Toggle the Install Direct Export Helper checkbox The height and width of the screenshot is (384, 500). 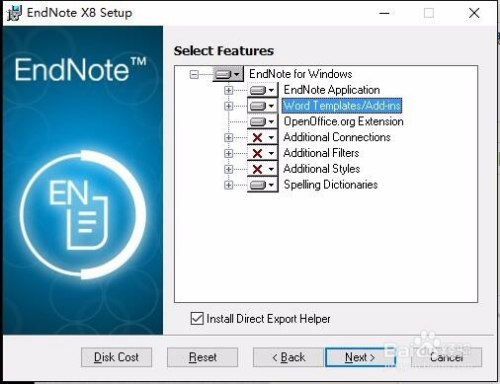pyautogui.click(x=197, y=318)
